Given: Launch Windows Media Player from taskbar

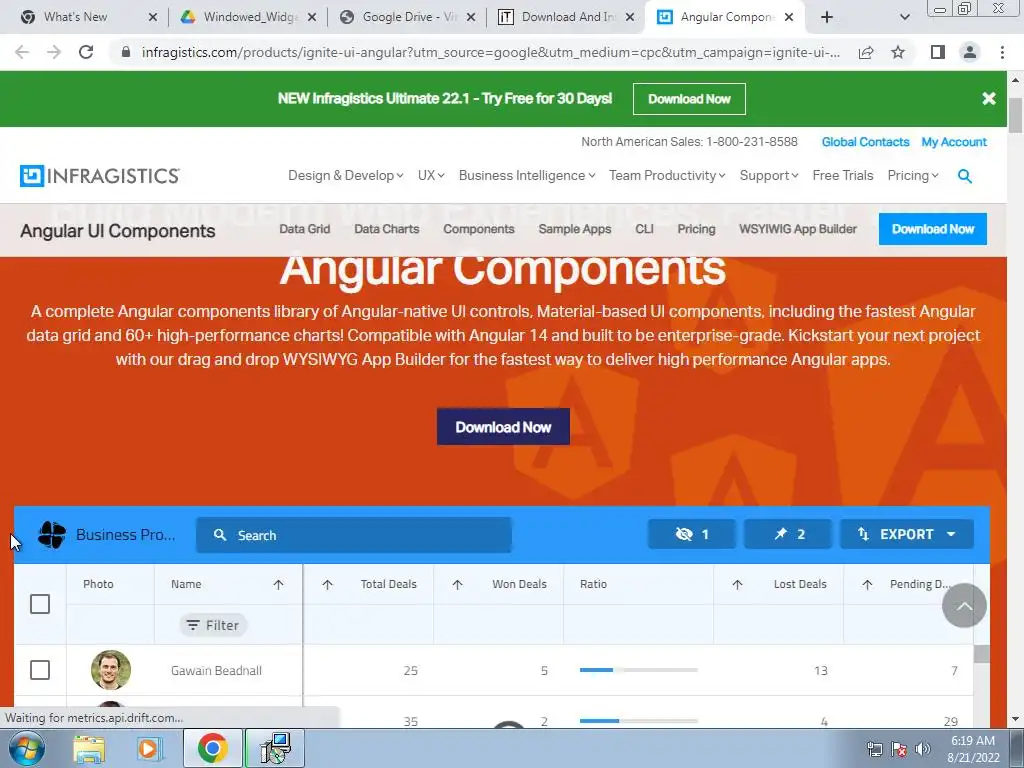Looking at the screenshot, I should [148, 748].
